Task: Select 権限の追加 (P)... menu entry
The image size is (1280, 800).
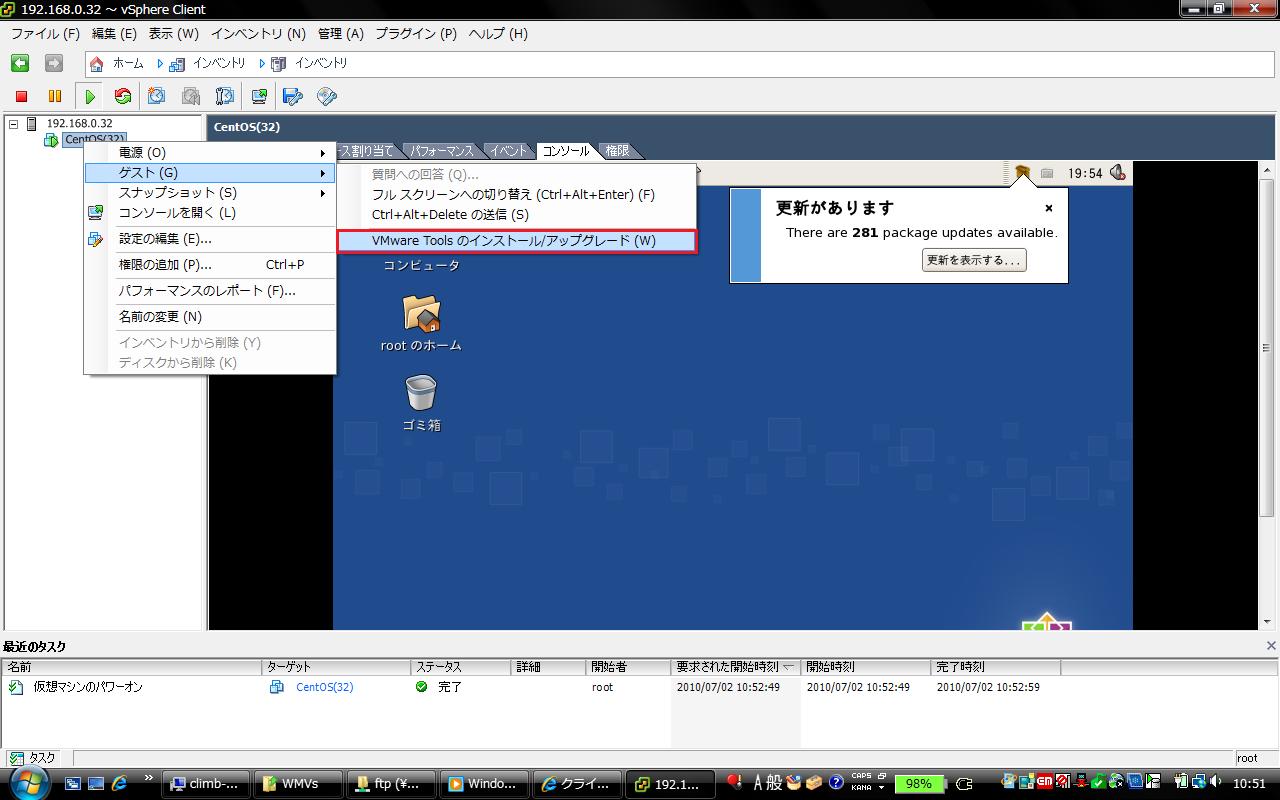Action: point(210,265)
